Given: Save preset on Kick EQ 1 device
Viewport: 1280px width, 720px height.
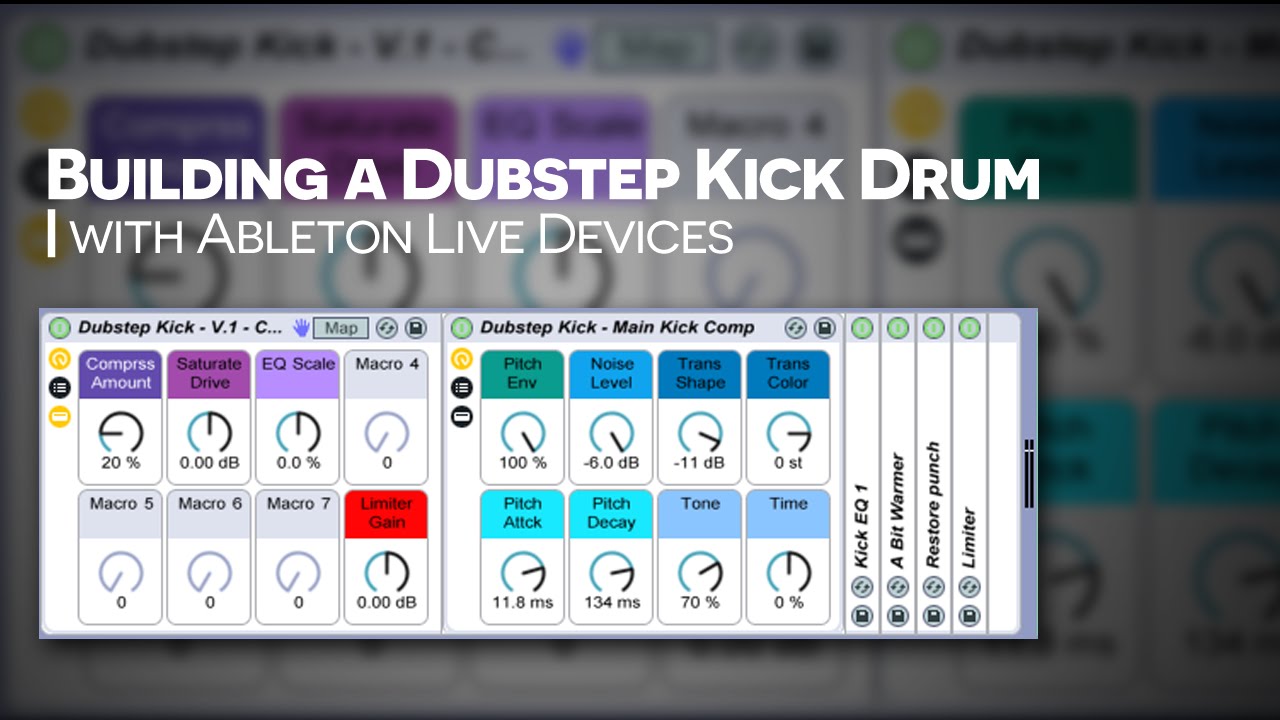Looking at the screenshot, I should pyautogui.click(x=862, y=616).
